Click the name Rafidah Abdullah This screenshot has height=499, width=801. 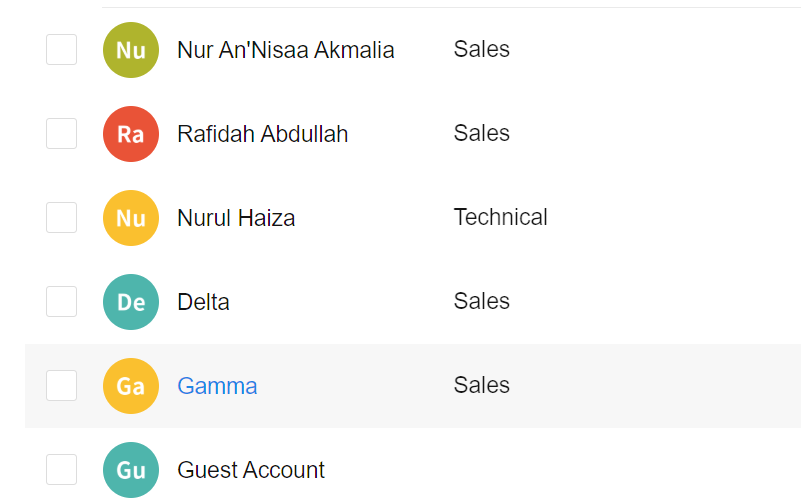[262, 134]
